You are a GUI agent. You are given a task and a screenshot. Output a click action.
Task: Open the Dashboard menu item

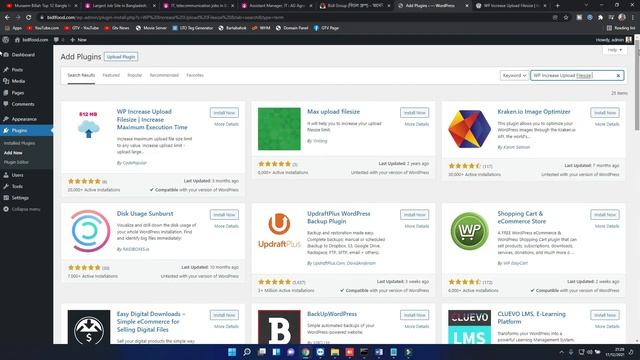pos(23,55)
